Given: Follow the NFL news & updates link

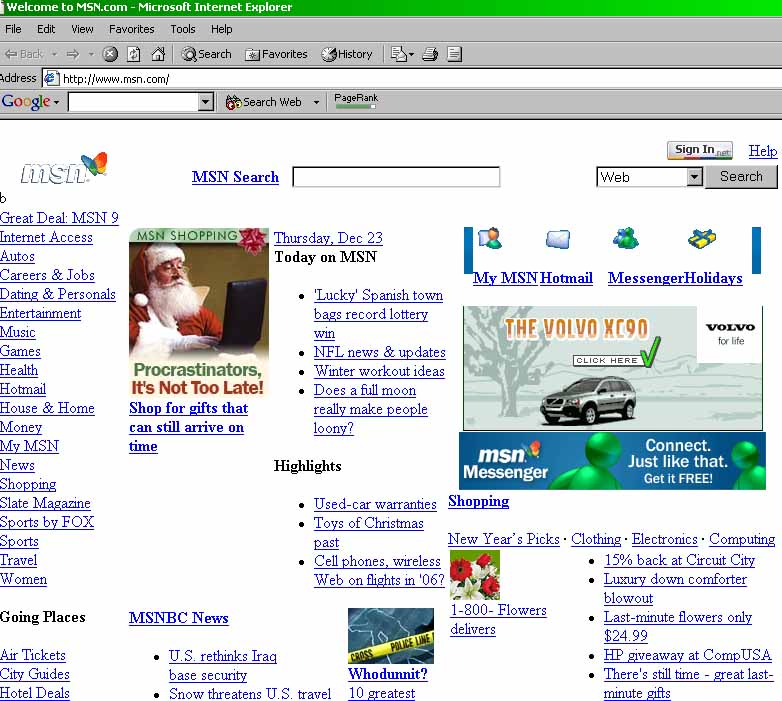Looking at the screenshot, I should 380,352.
